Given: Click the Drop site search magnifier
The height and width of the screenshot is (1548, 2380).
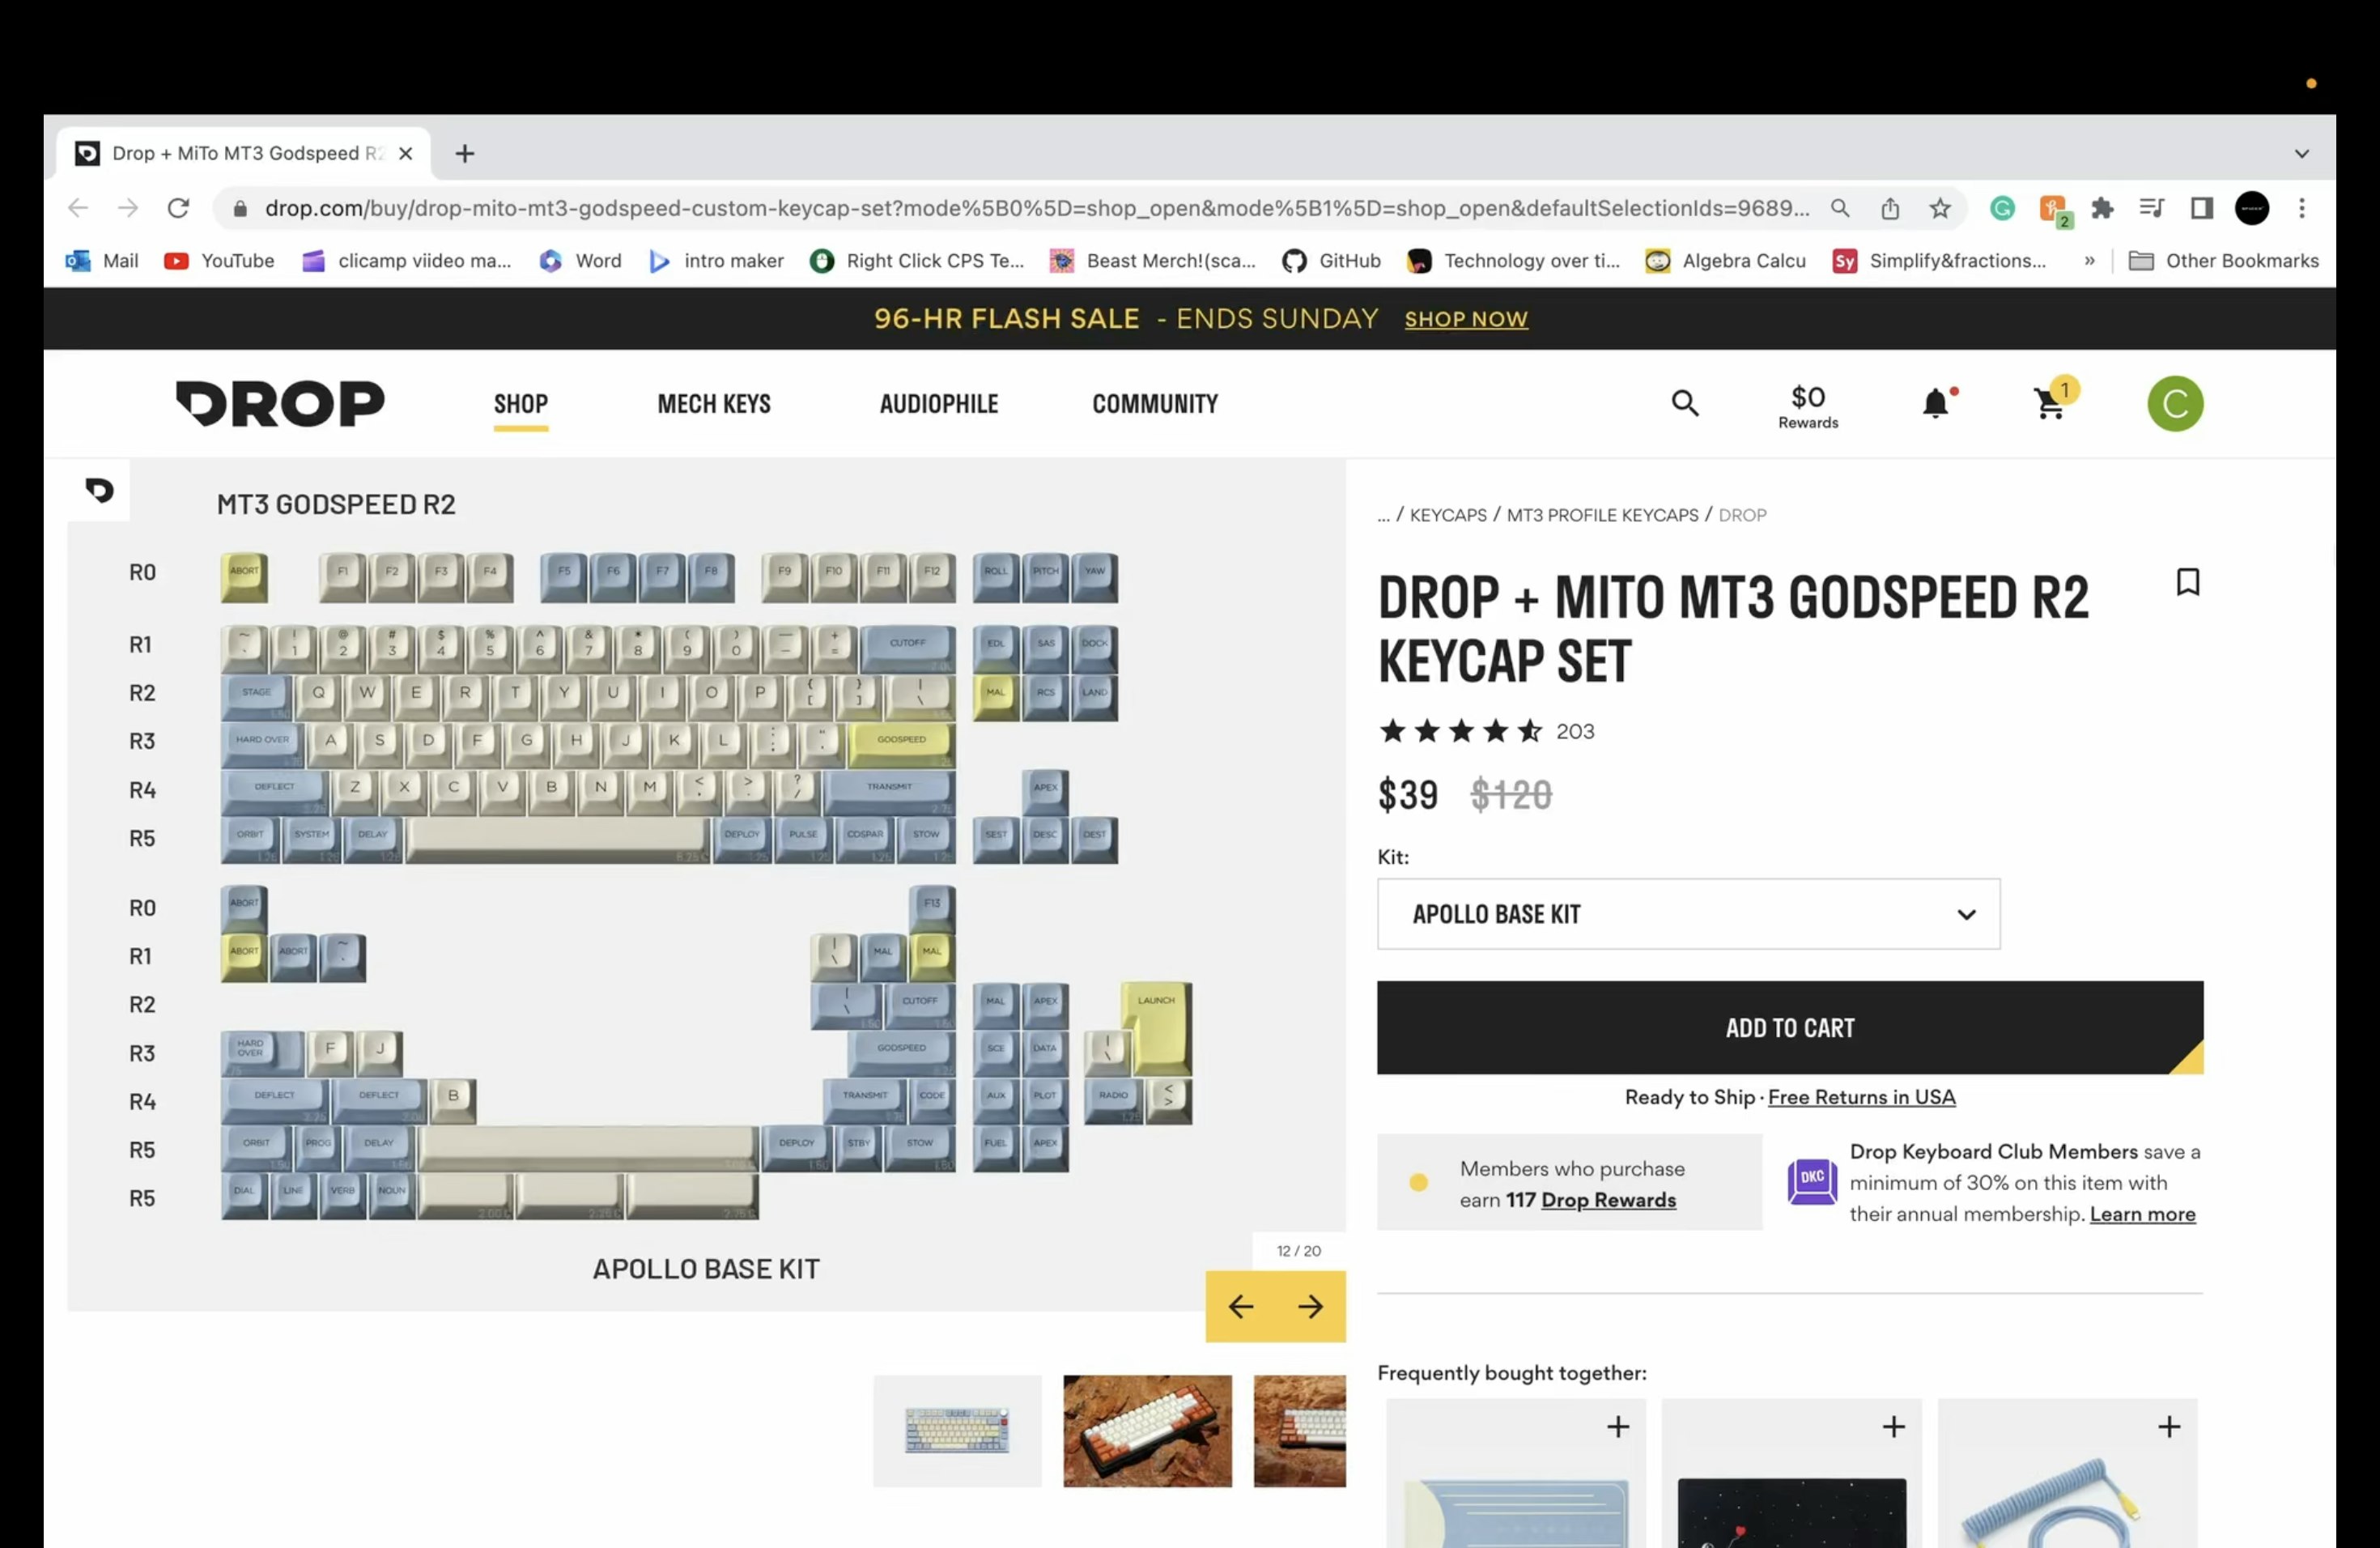Looking at the screenshot, I should click(x=1685, y=404).
